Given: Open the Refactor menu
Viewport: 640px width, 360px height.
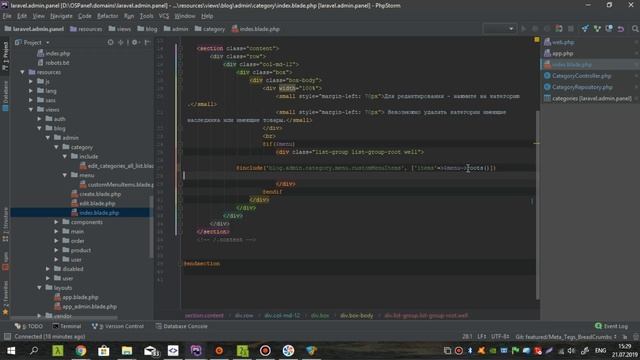Looking at the screenshot, I should coord(108,16).
